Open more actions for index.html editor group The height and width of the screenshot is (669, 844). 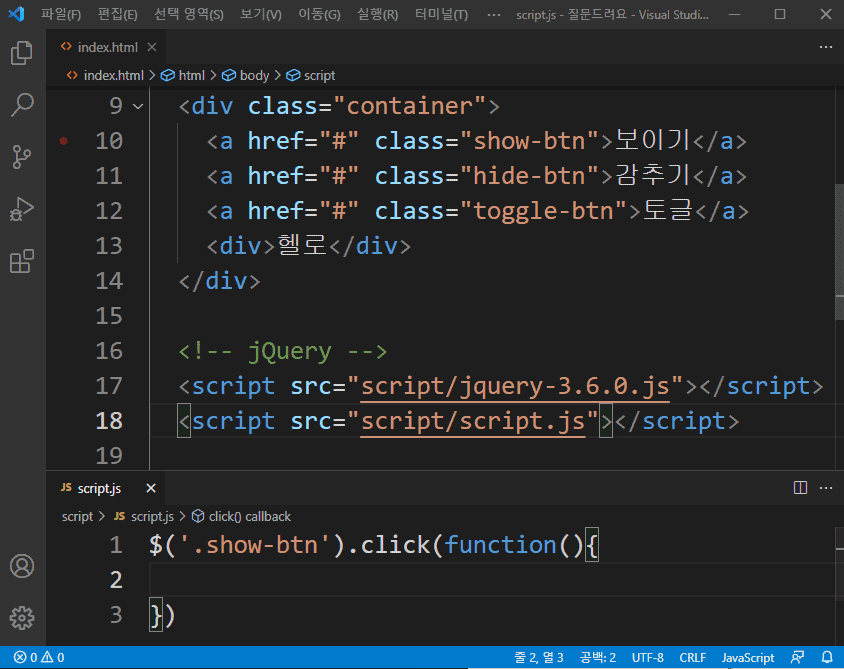pos(825,47)
